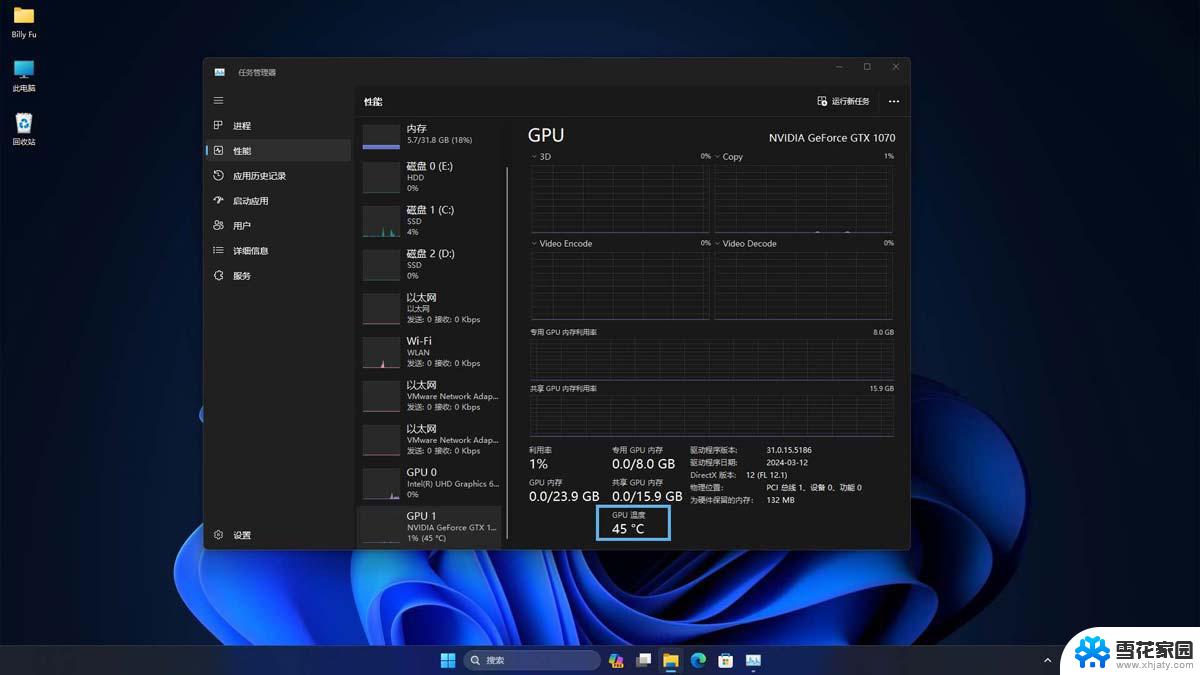Open 启动应用 (Startup apps) page
This screenshot has height=675, width=1200.
(278, 201)
